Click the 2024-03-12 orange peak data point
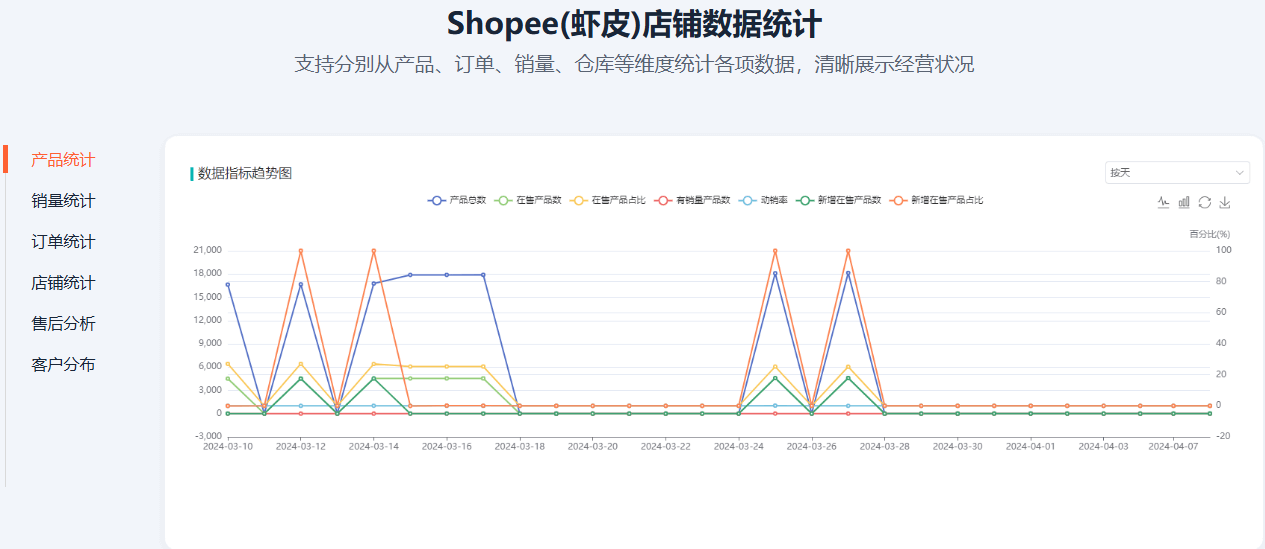 [301, 251]
